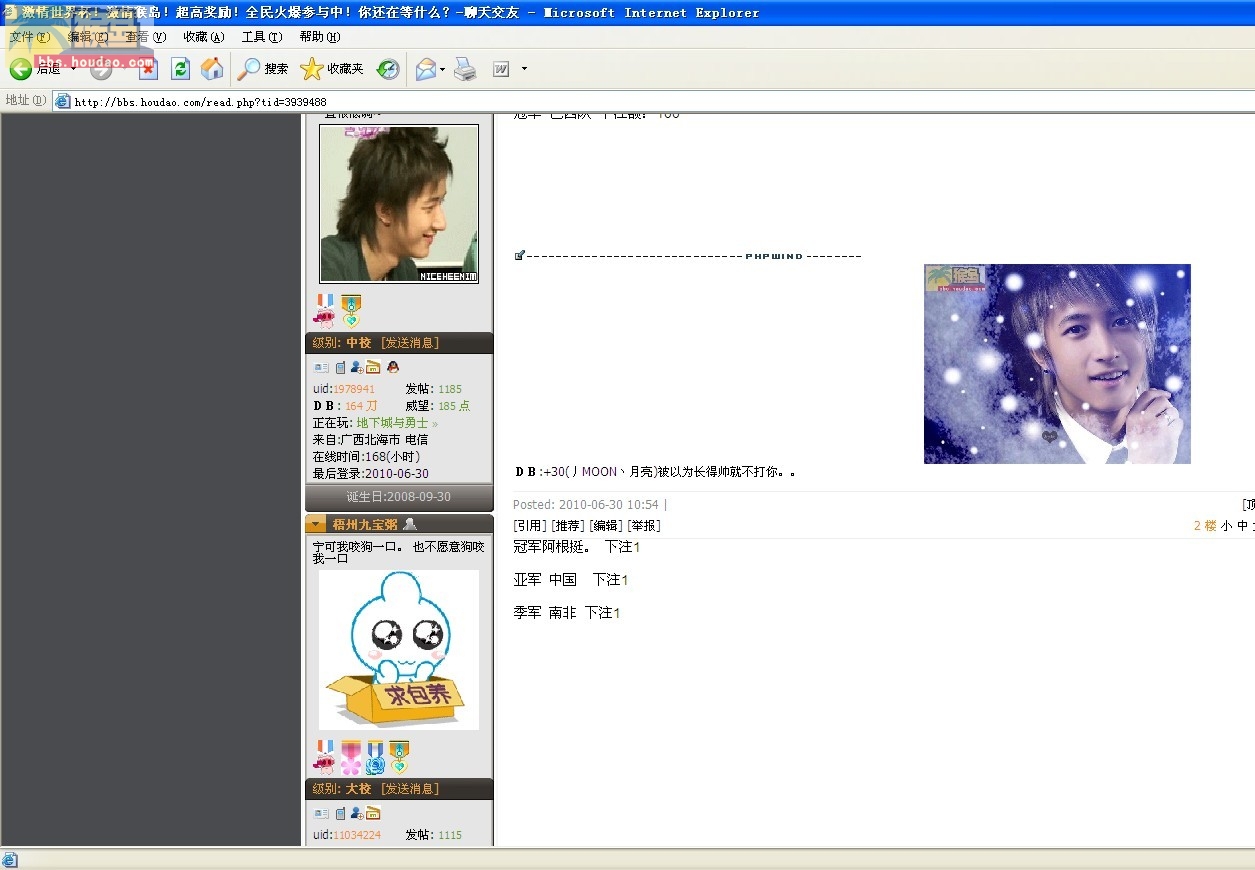This screenshot has width=1255, height=870.
Task: Click 发送消息 in the 中校 level bar
Action: click(x=409, y=343)
